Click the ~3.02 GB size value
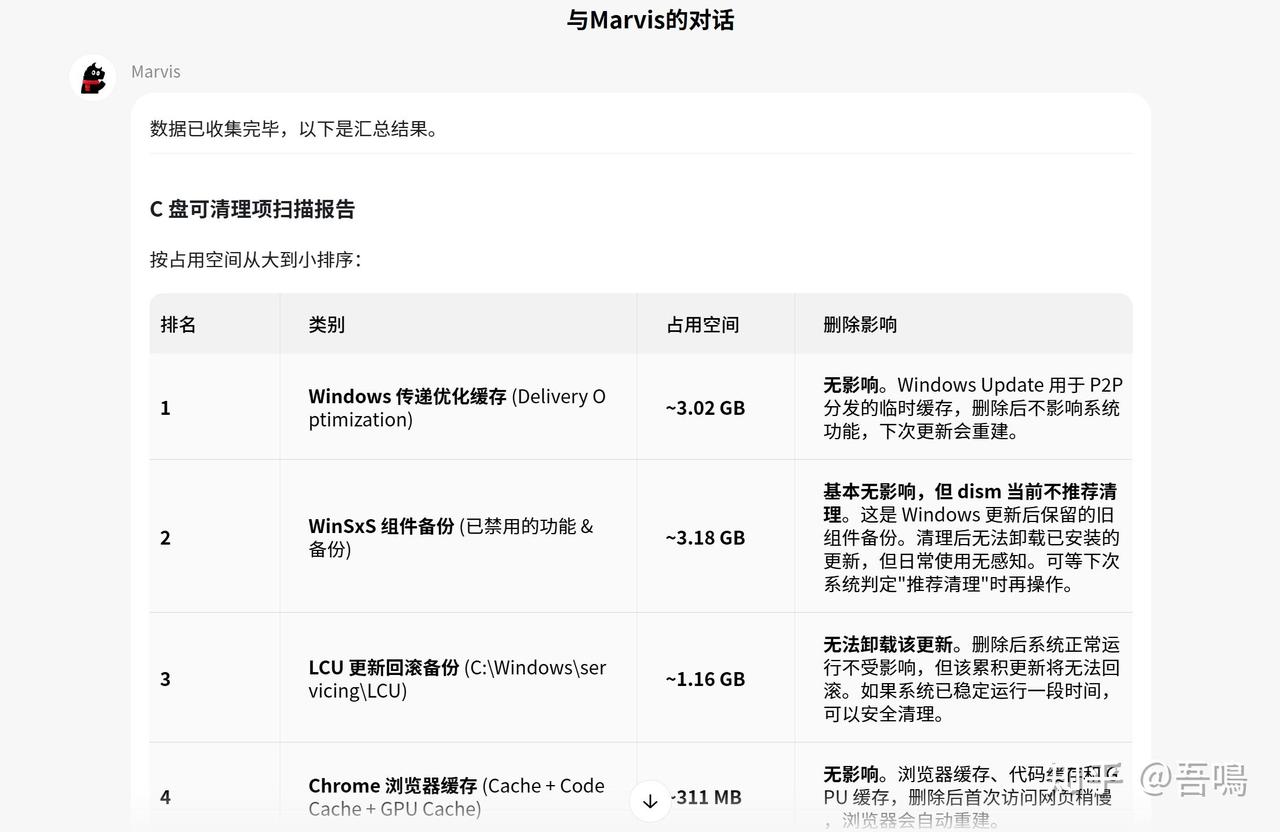The image size is (1280, 832). [x=705, y=408]
